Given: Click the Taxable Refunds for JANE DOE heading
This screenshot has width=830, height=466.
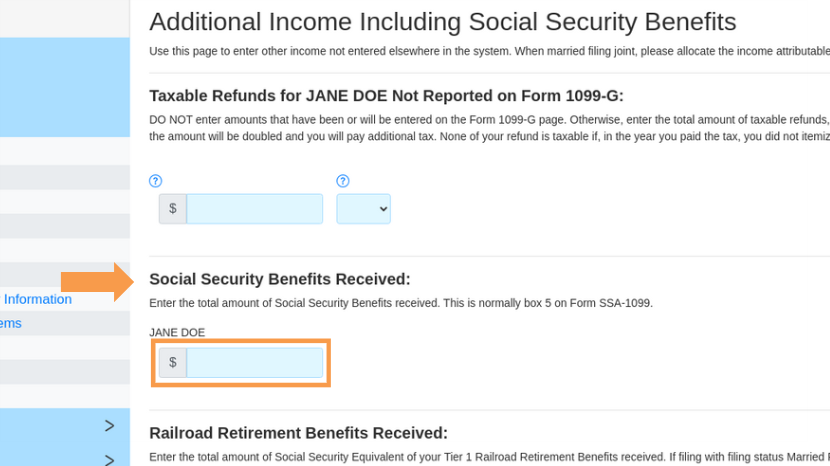Looking at the screenshot, I should coord(386,96).
